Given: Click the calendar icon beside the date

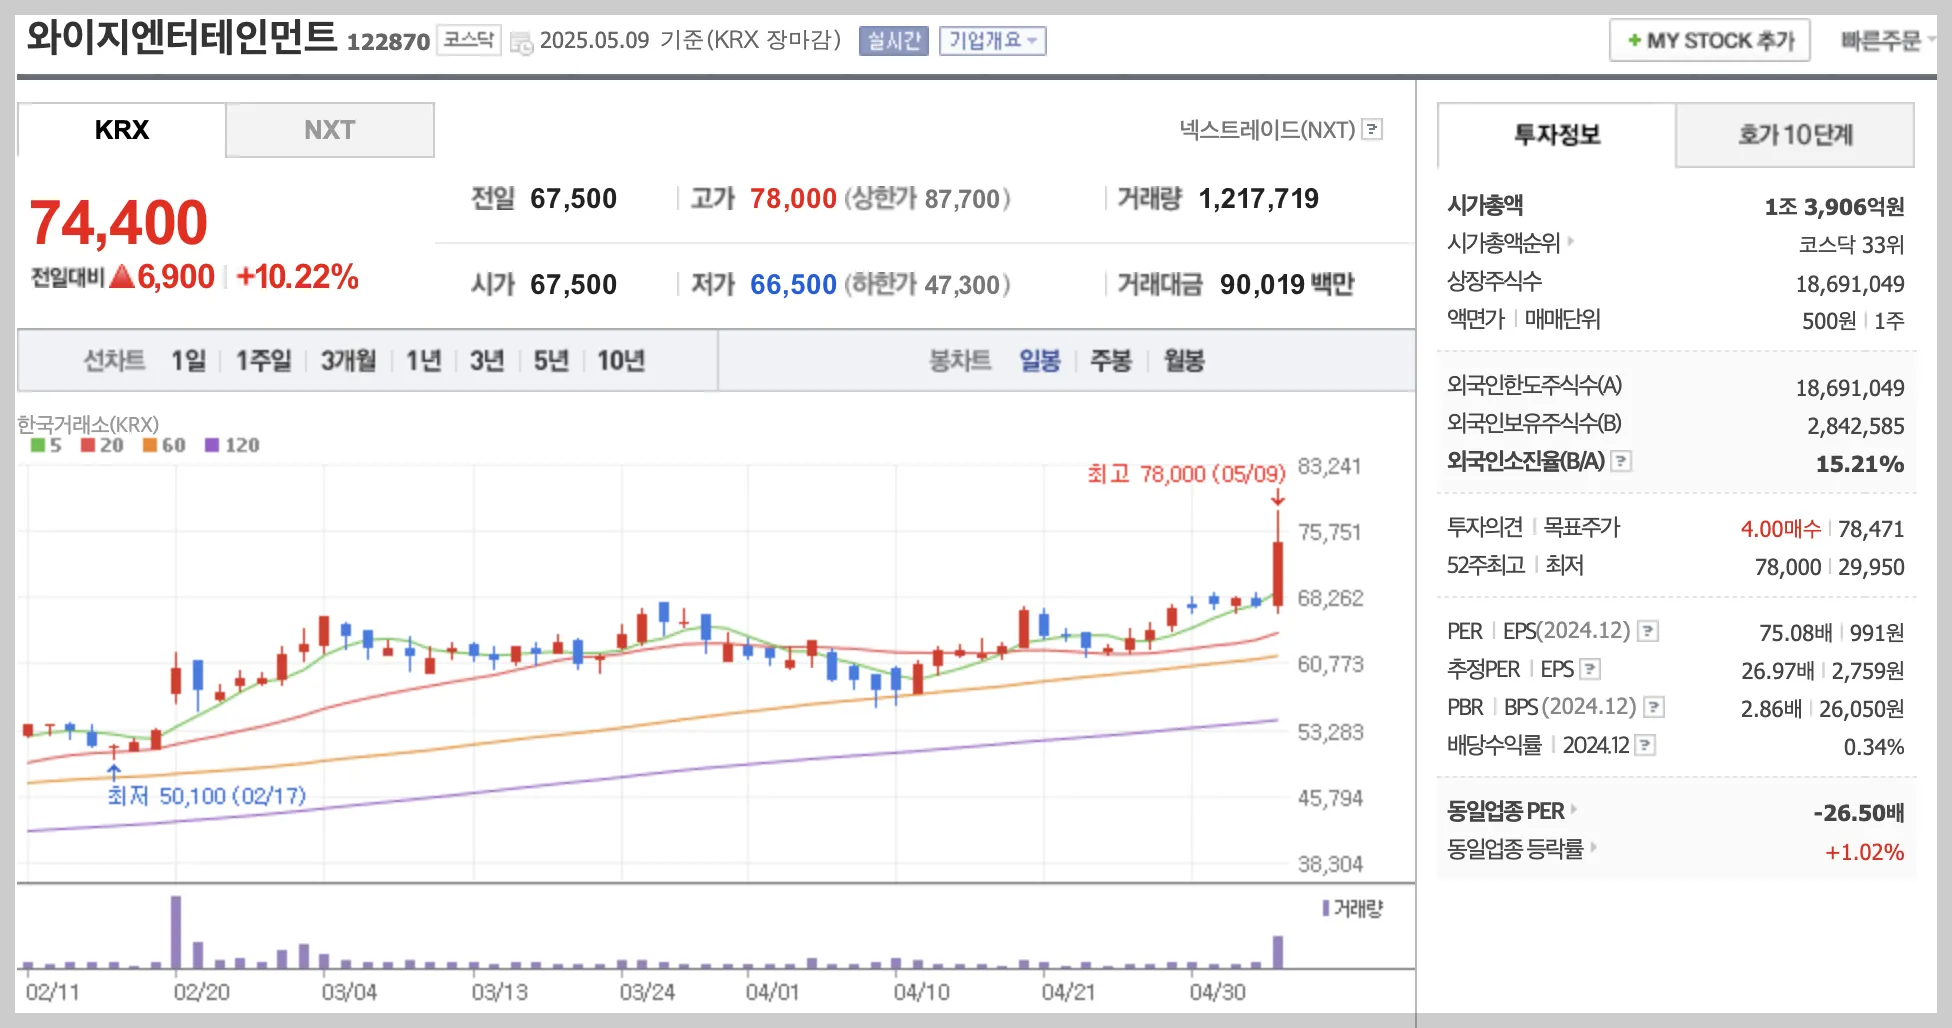Looking at the screenshot, I should tap(521, 42).
